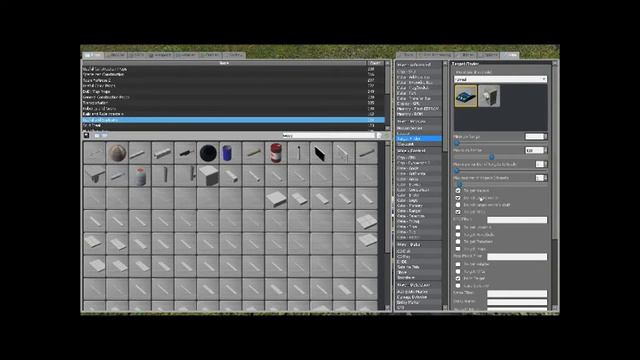Enable Check Buddy List checkbox
Image resolution: width=640 pixels, height=360 pixels.
pyautogui.click(x=458, y=286)
